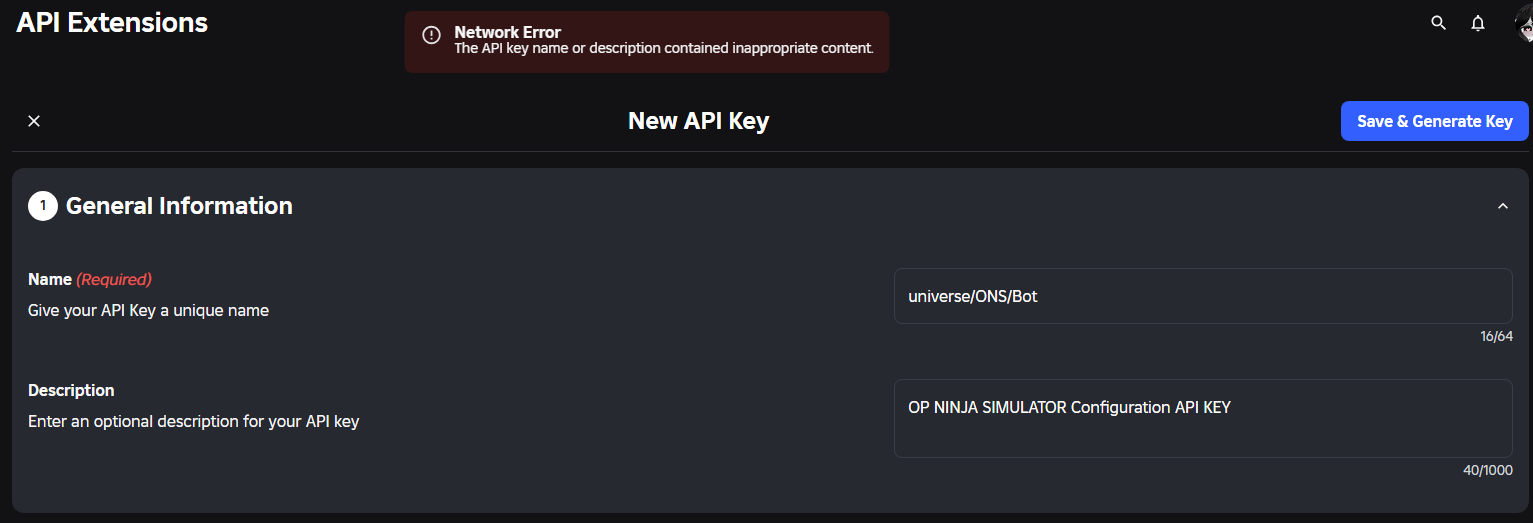The height and width of the screenshot is (523, 1533).
Task: Select the Network Error toast title
Action: point(508,32)
